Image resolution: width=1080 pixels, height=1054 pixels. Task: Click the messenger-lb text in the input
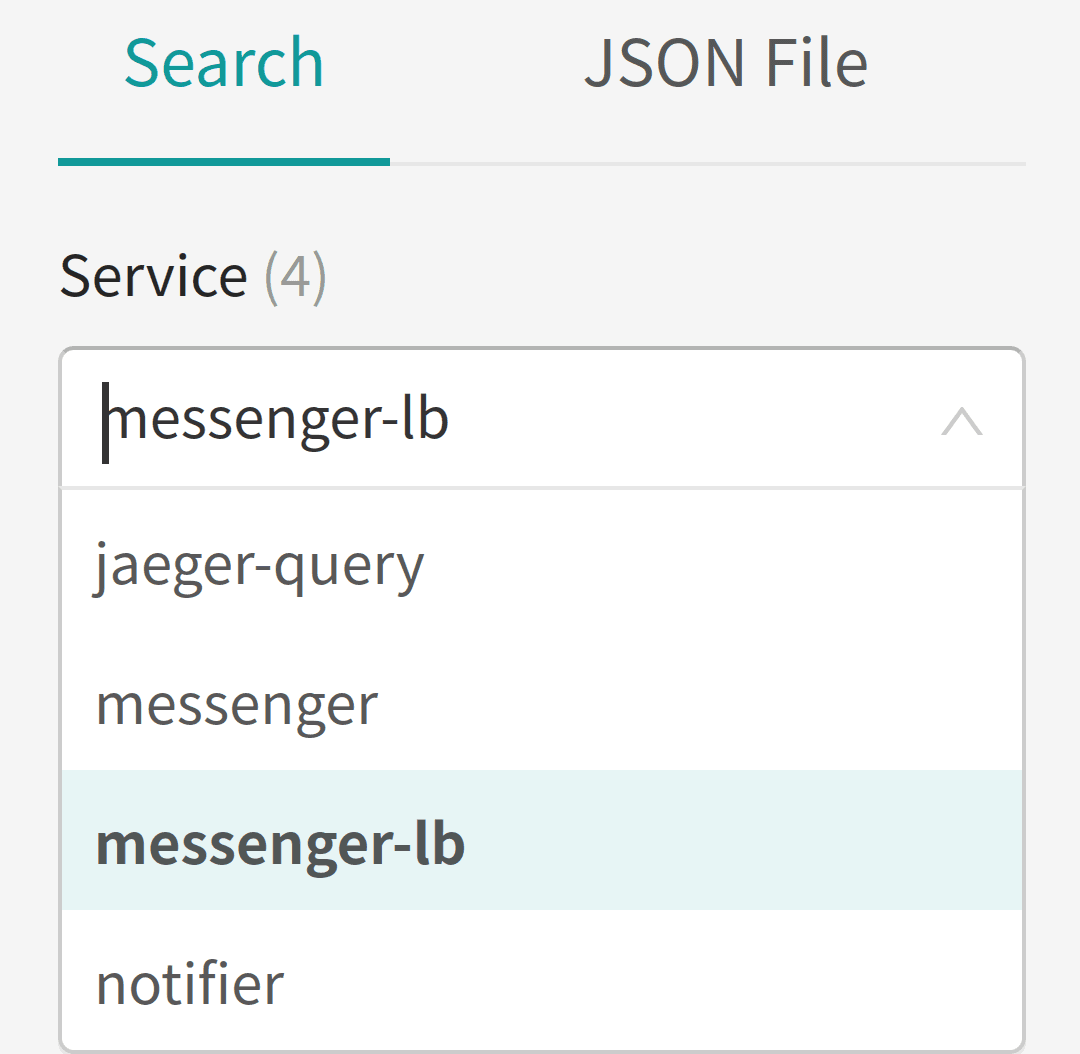click(280, 419)
